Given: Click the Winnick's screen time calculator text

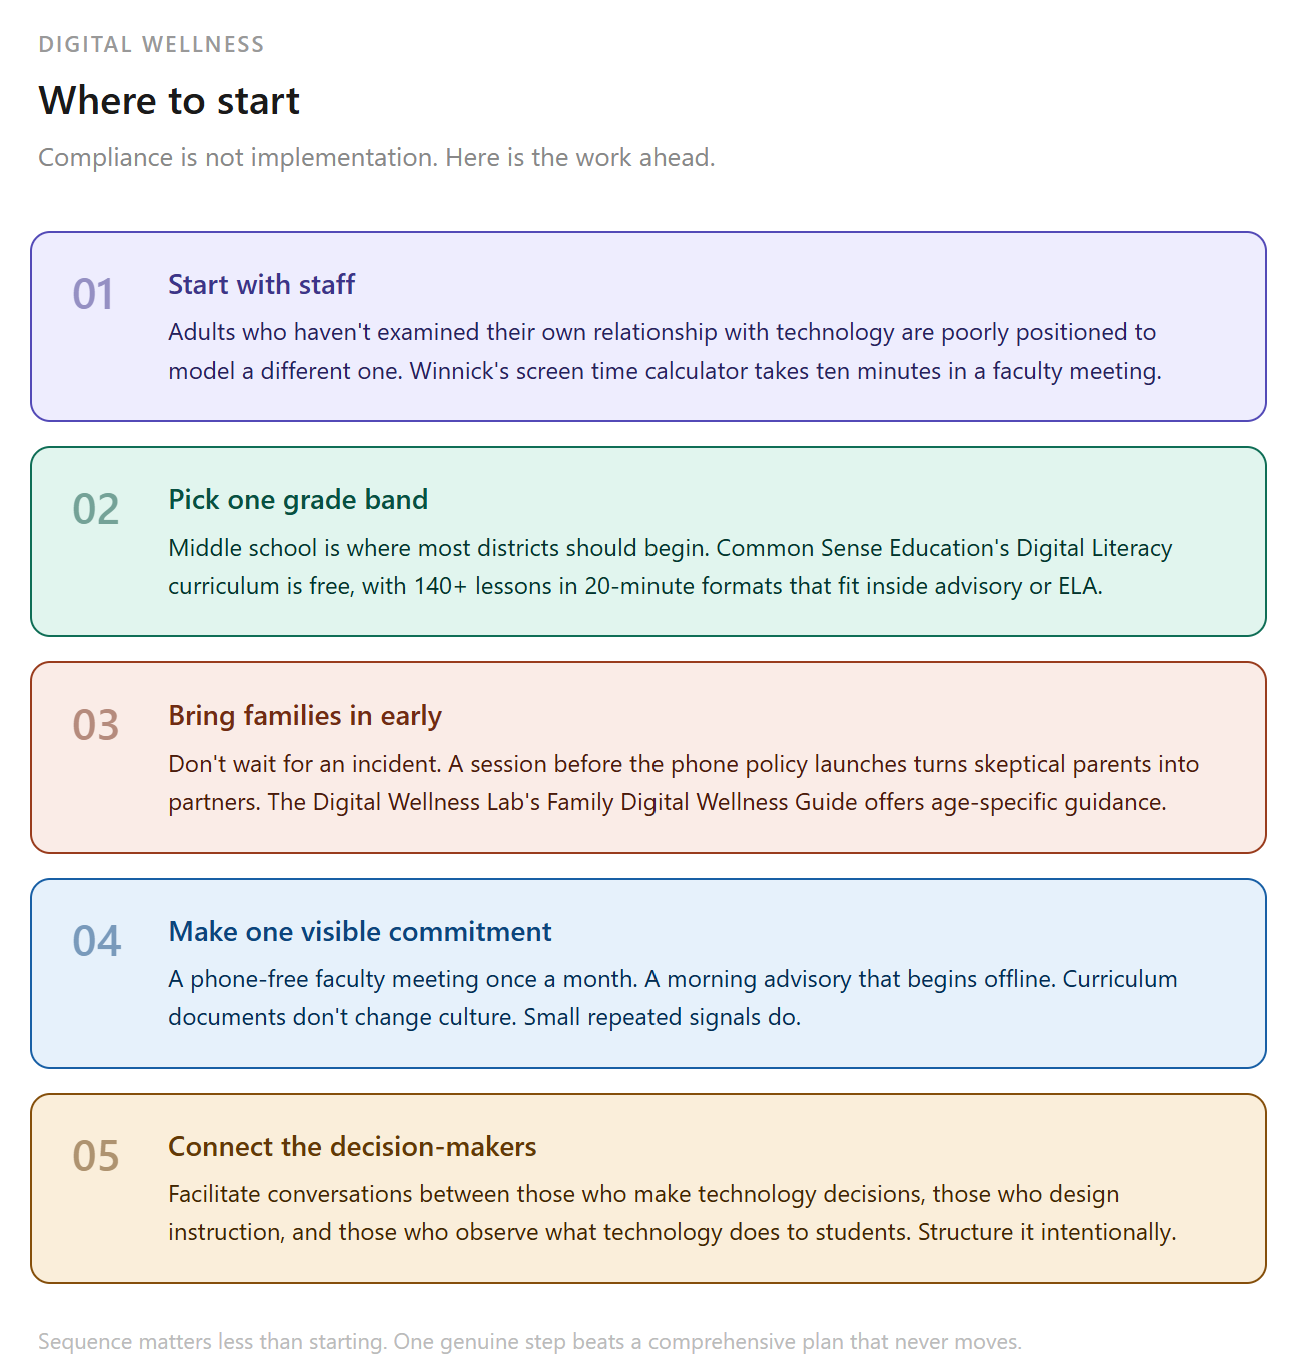Looking at the screenshot, I should (786, 371).
